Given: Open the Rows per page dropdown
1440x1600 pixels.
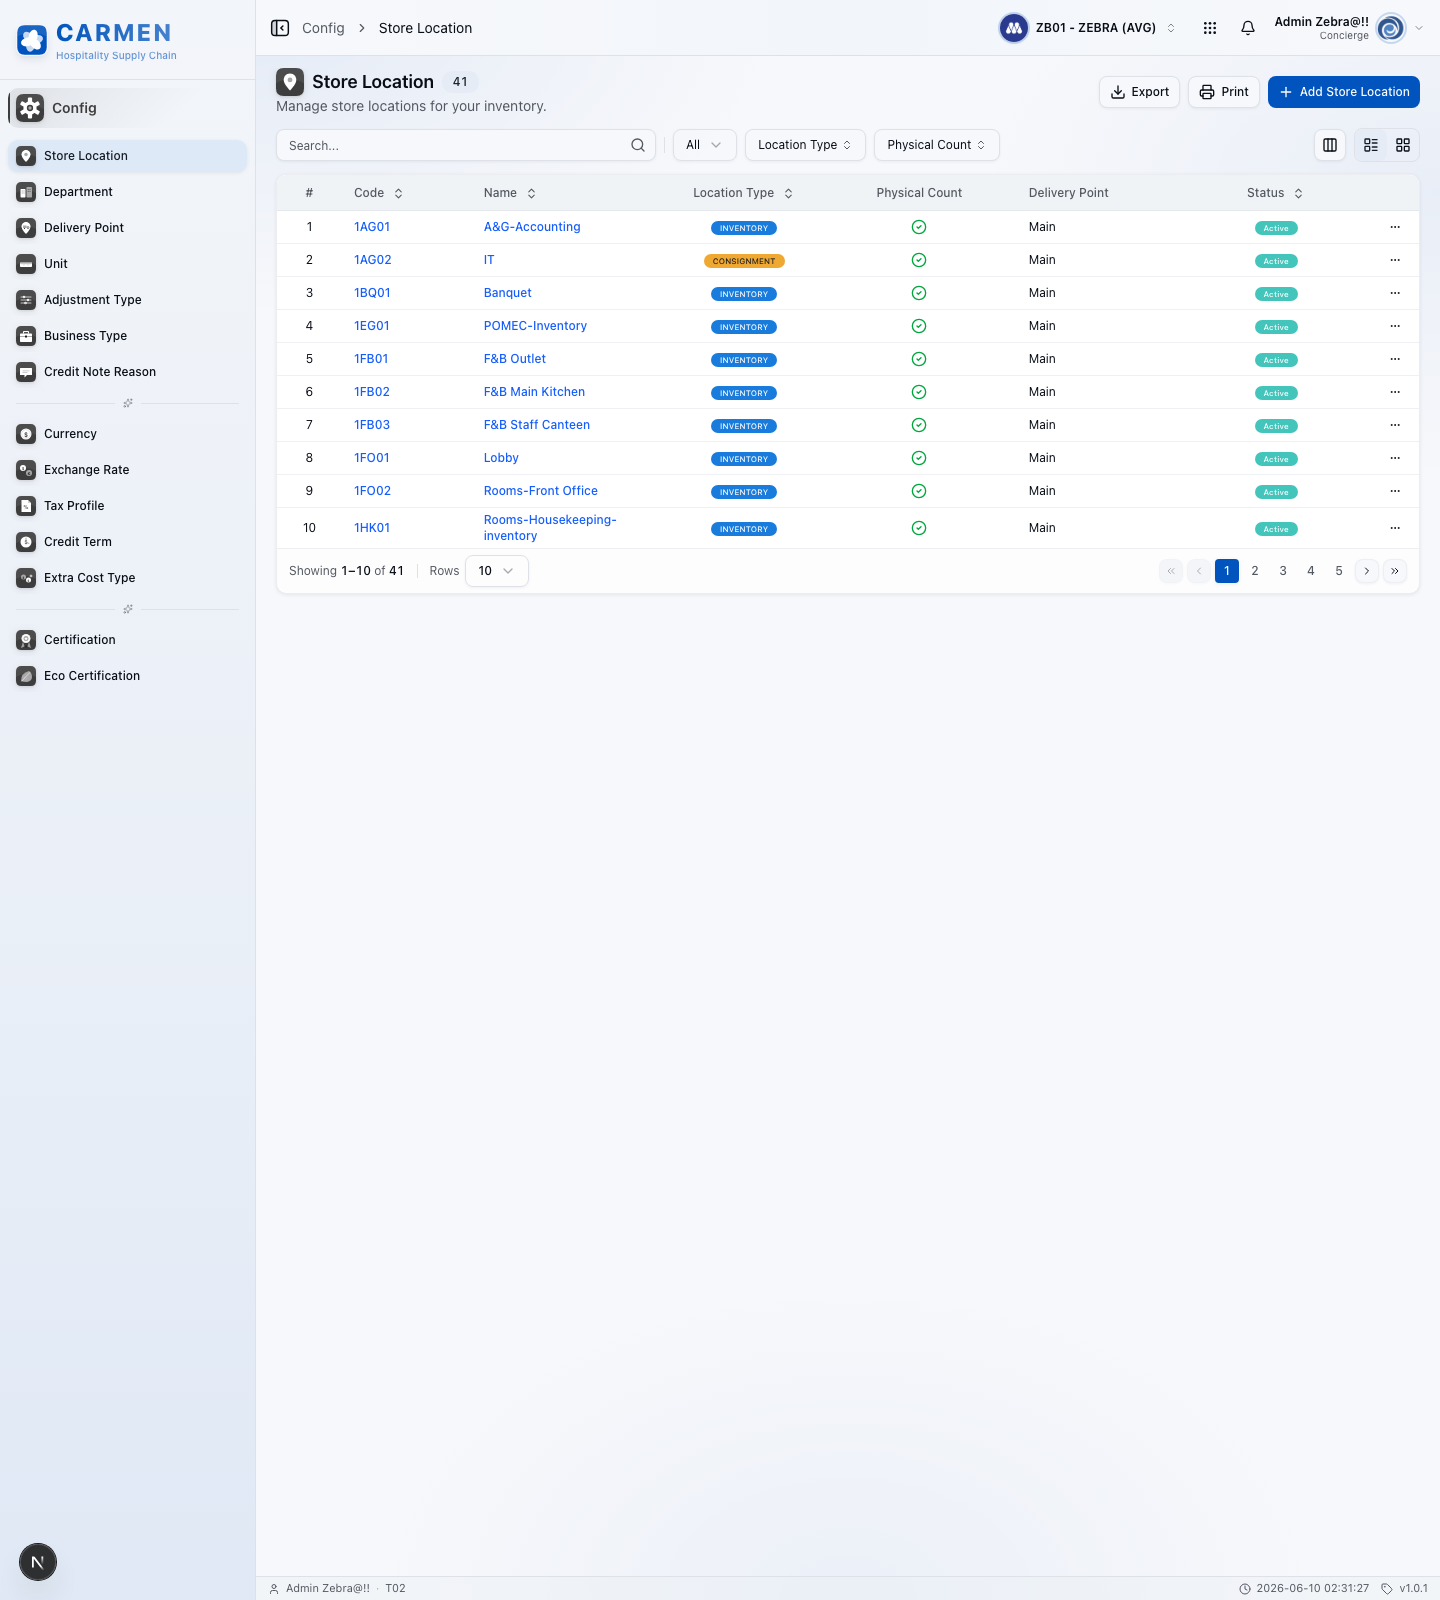Looking at the screenshot, I should (x=497, y=571).
